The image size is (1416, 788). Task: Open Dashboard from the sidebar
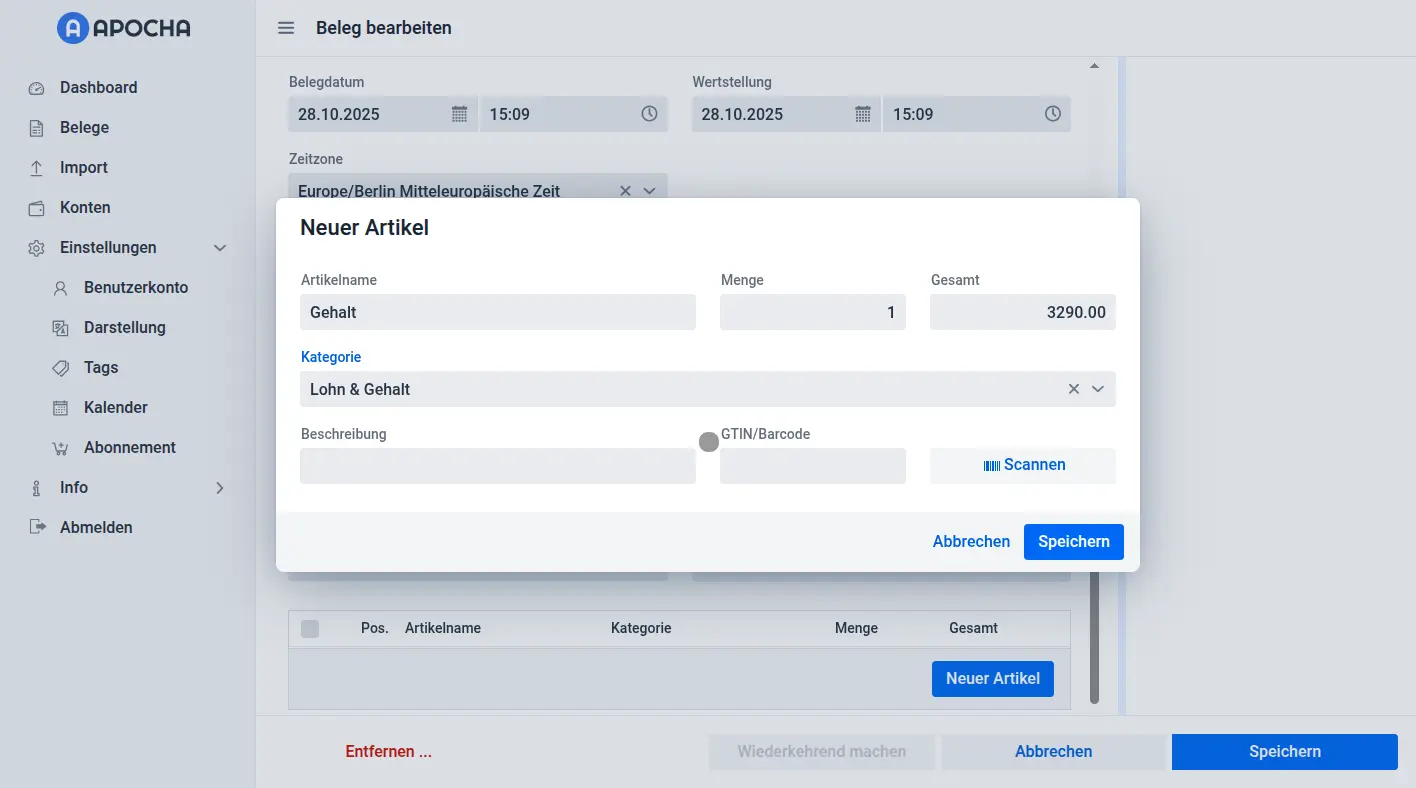click(98, 88)
